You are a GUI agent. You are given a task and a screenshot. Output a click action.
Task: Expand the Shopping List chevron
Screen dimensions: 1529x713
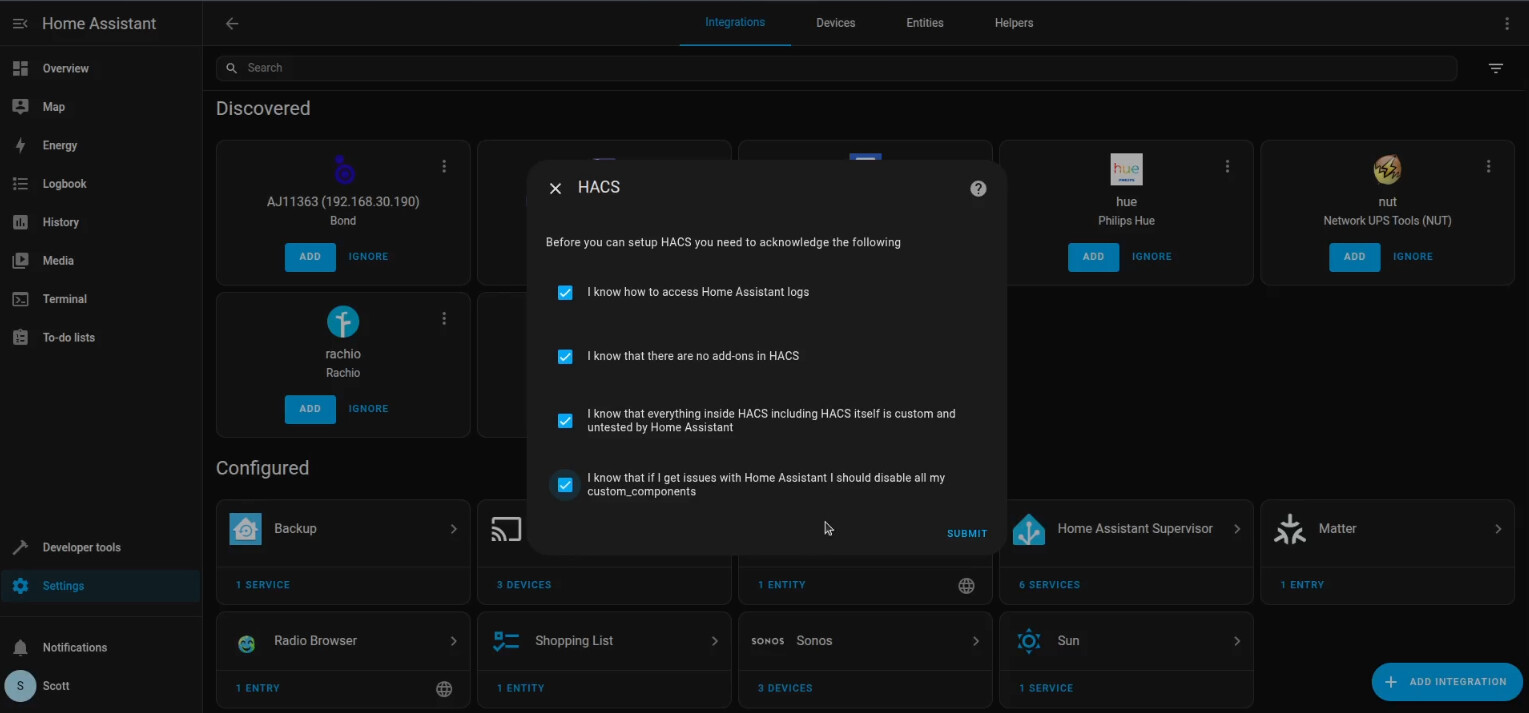click(x=714, y=641)
